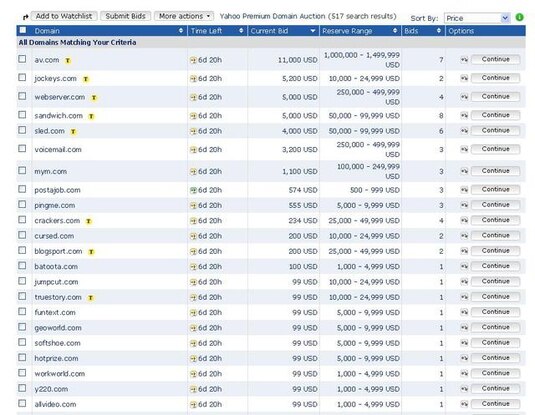Click the watchlist icon in y220.com options
535x415 pixels.
[x=464, y=389]
